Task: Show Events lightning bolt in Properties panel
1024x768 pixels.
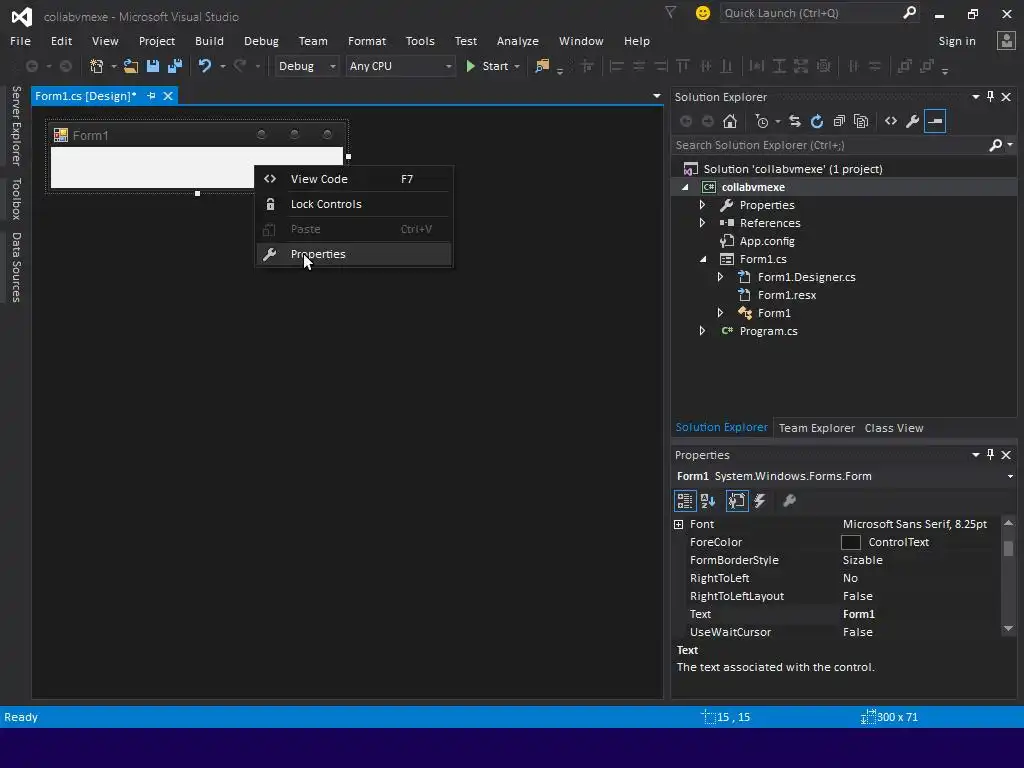Action: coord(760,501)
